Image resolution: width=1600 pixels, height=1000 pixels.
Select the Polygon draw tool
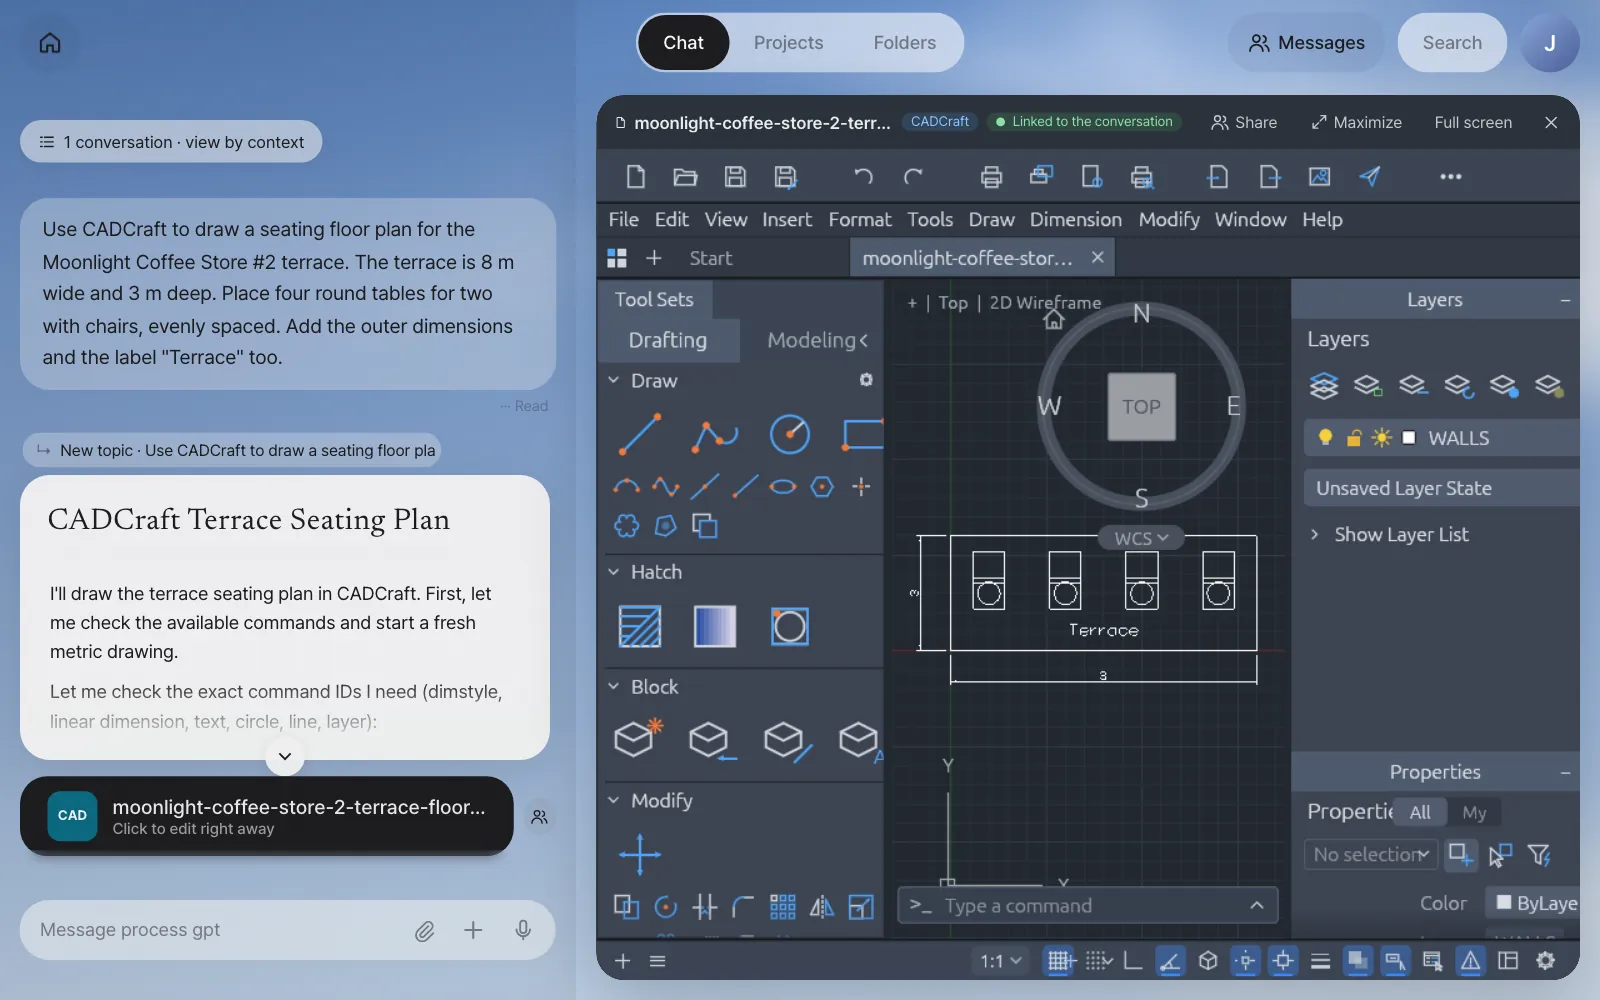[822, 487]
